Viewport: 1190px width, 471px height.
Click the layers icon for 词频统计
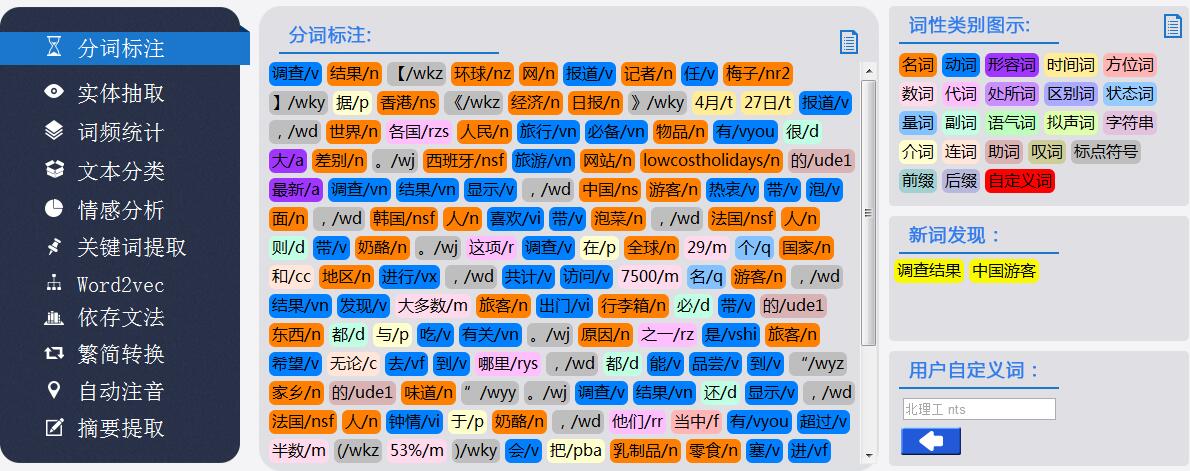[x=54, y=131]
